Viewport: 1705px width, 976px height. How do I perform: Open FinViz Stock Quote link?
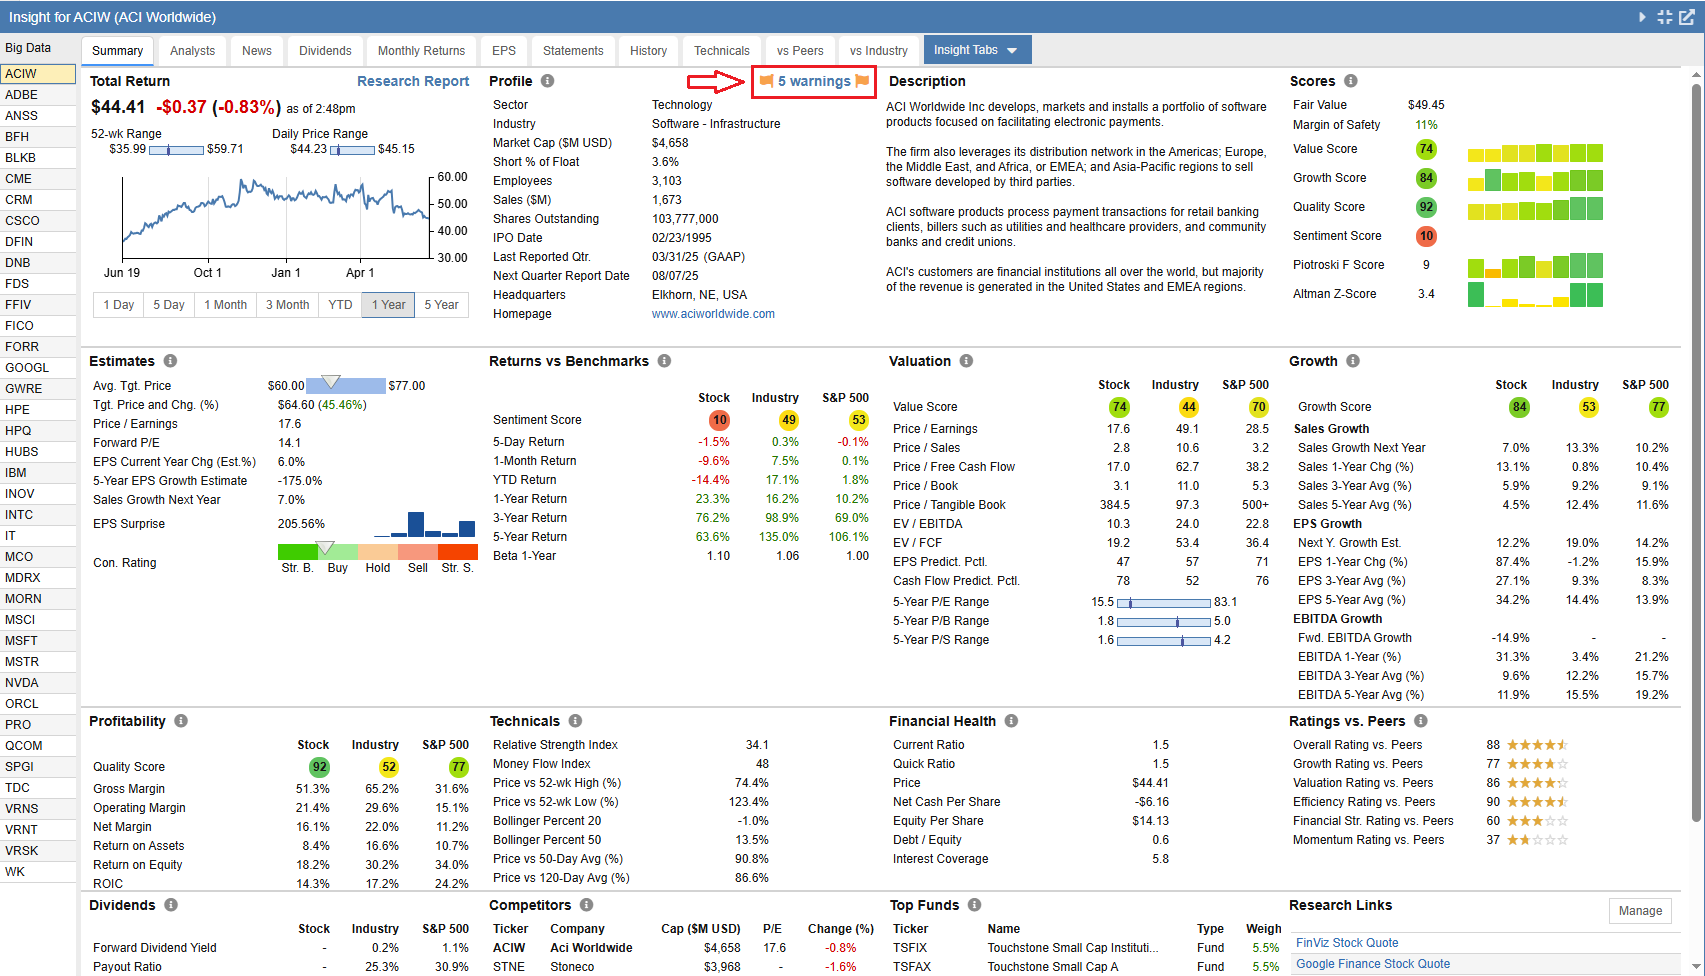(x=1347, y=943)
